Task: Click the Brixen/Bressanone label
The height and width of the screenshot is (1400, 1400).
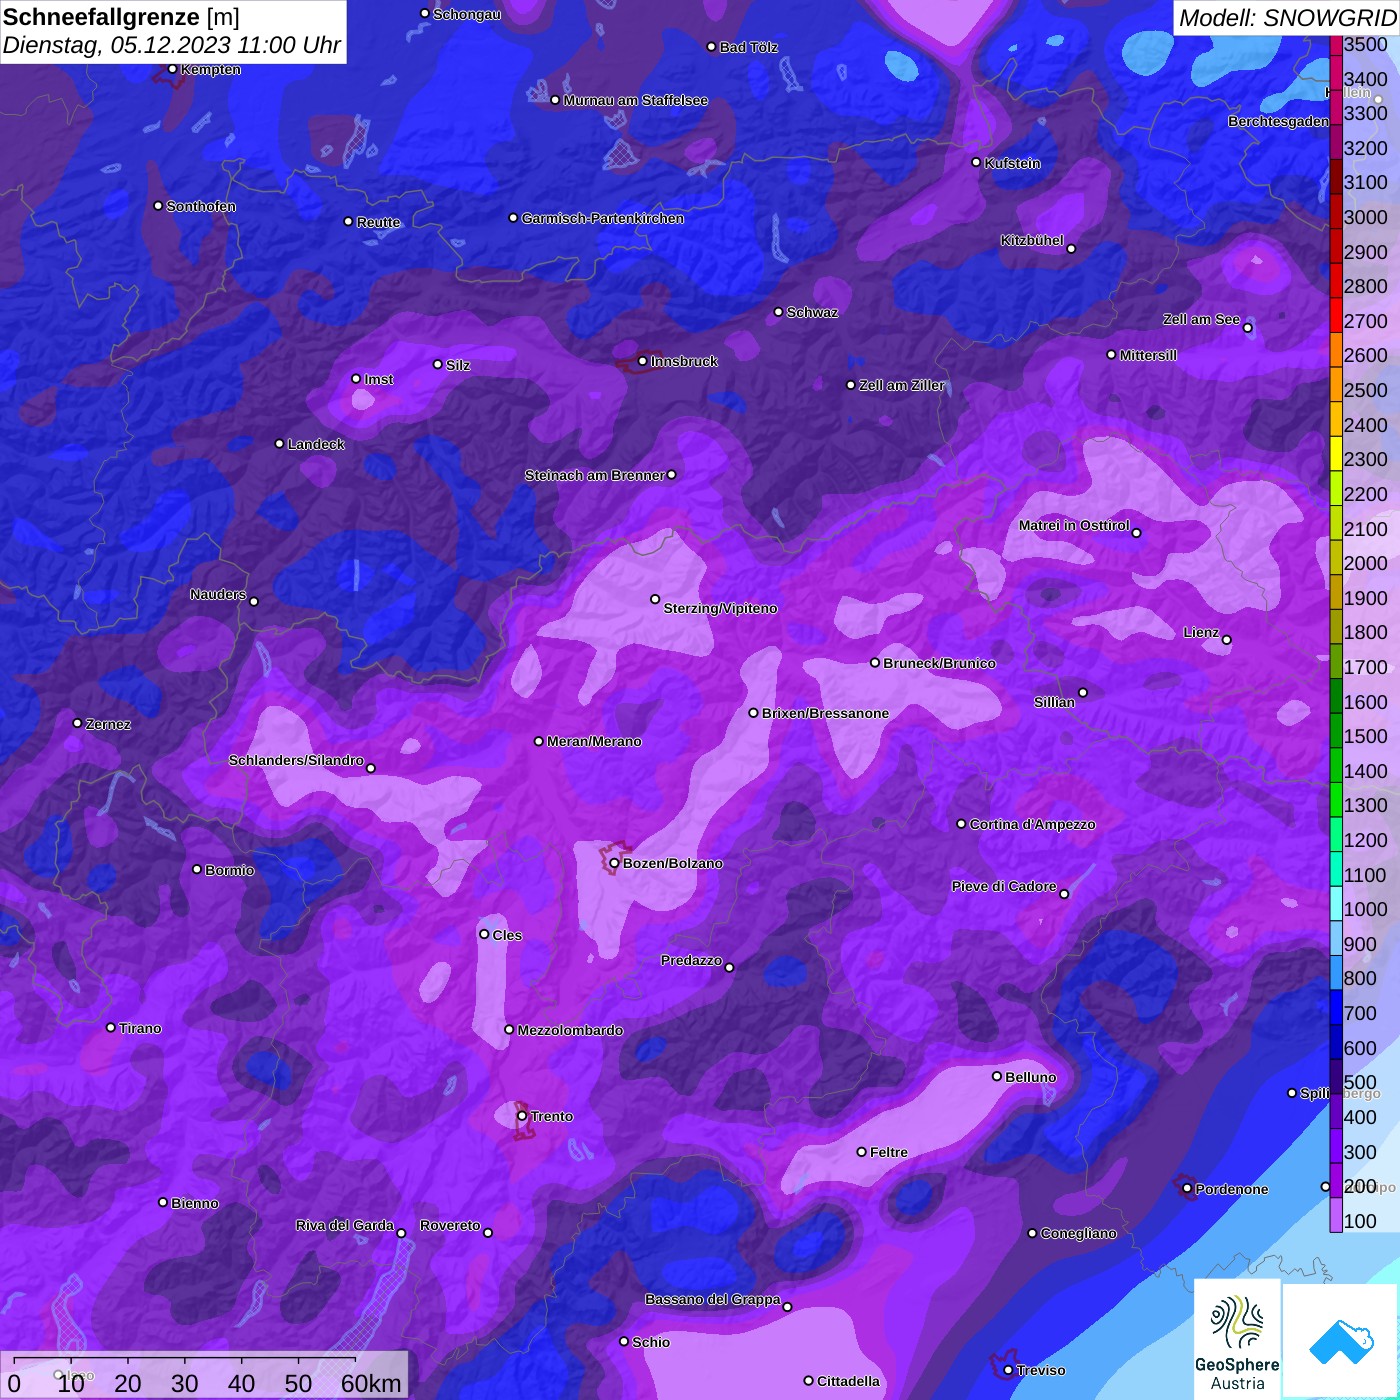Action: [825, 713]
